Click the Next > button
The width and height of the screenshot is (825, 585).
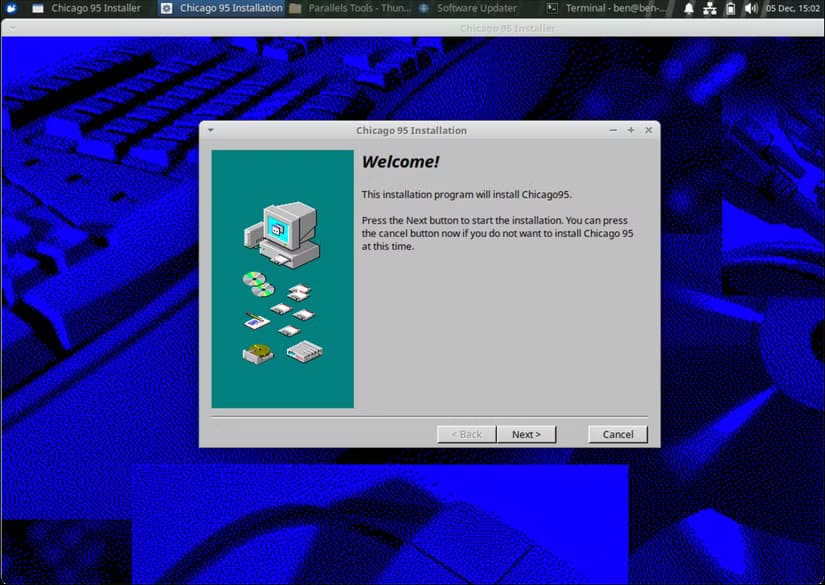click(526, 435)
